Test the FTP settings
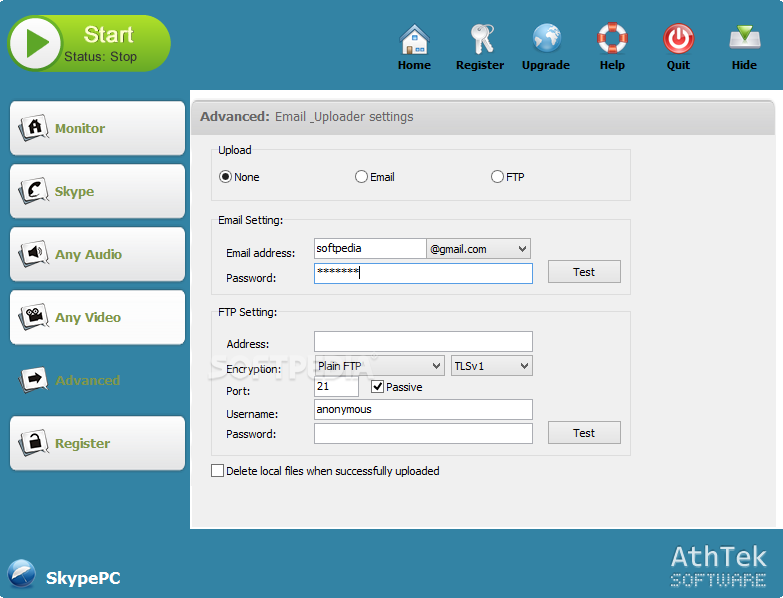Screen dimensions: 783x598 pyautogui.click(x=584, y=433)
